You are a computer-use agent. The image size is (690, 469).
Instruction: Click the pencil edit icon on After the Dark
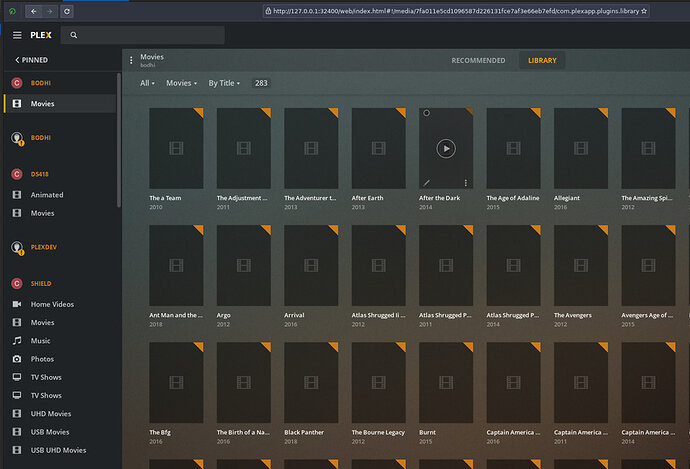pos(427,183)
